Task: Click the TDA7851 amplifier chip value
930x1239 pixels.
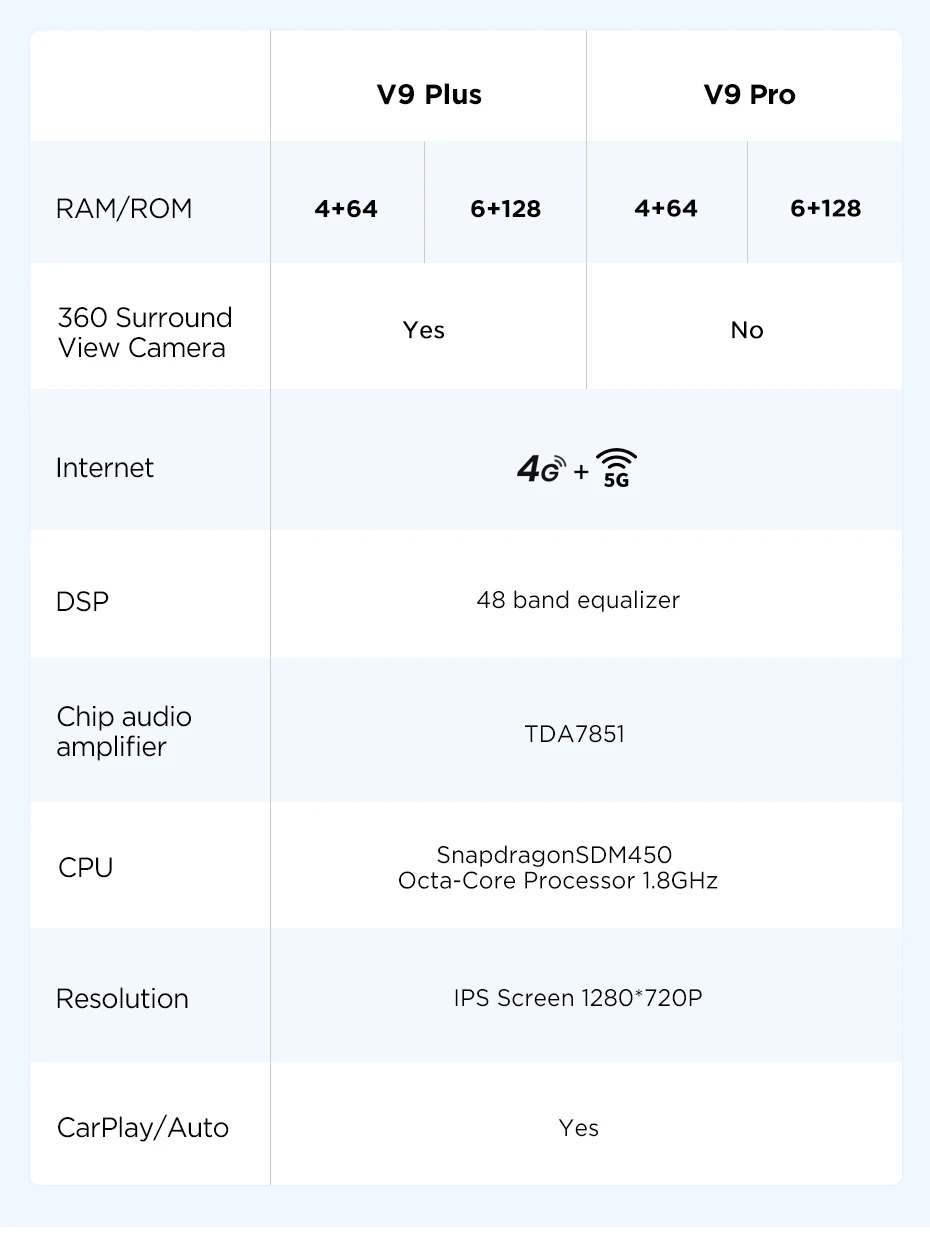Action: tap(575, 734)
